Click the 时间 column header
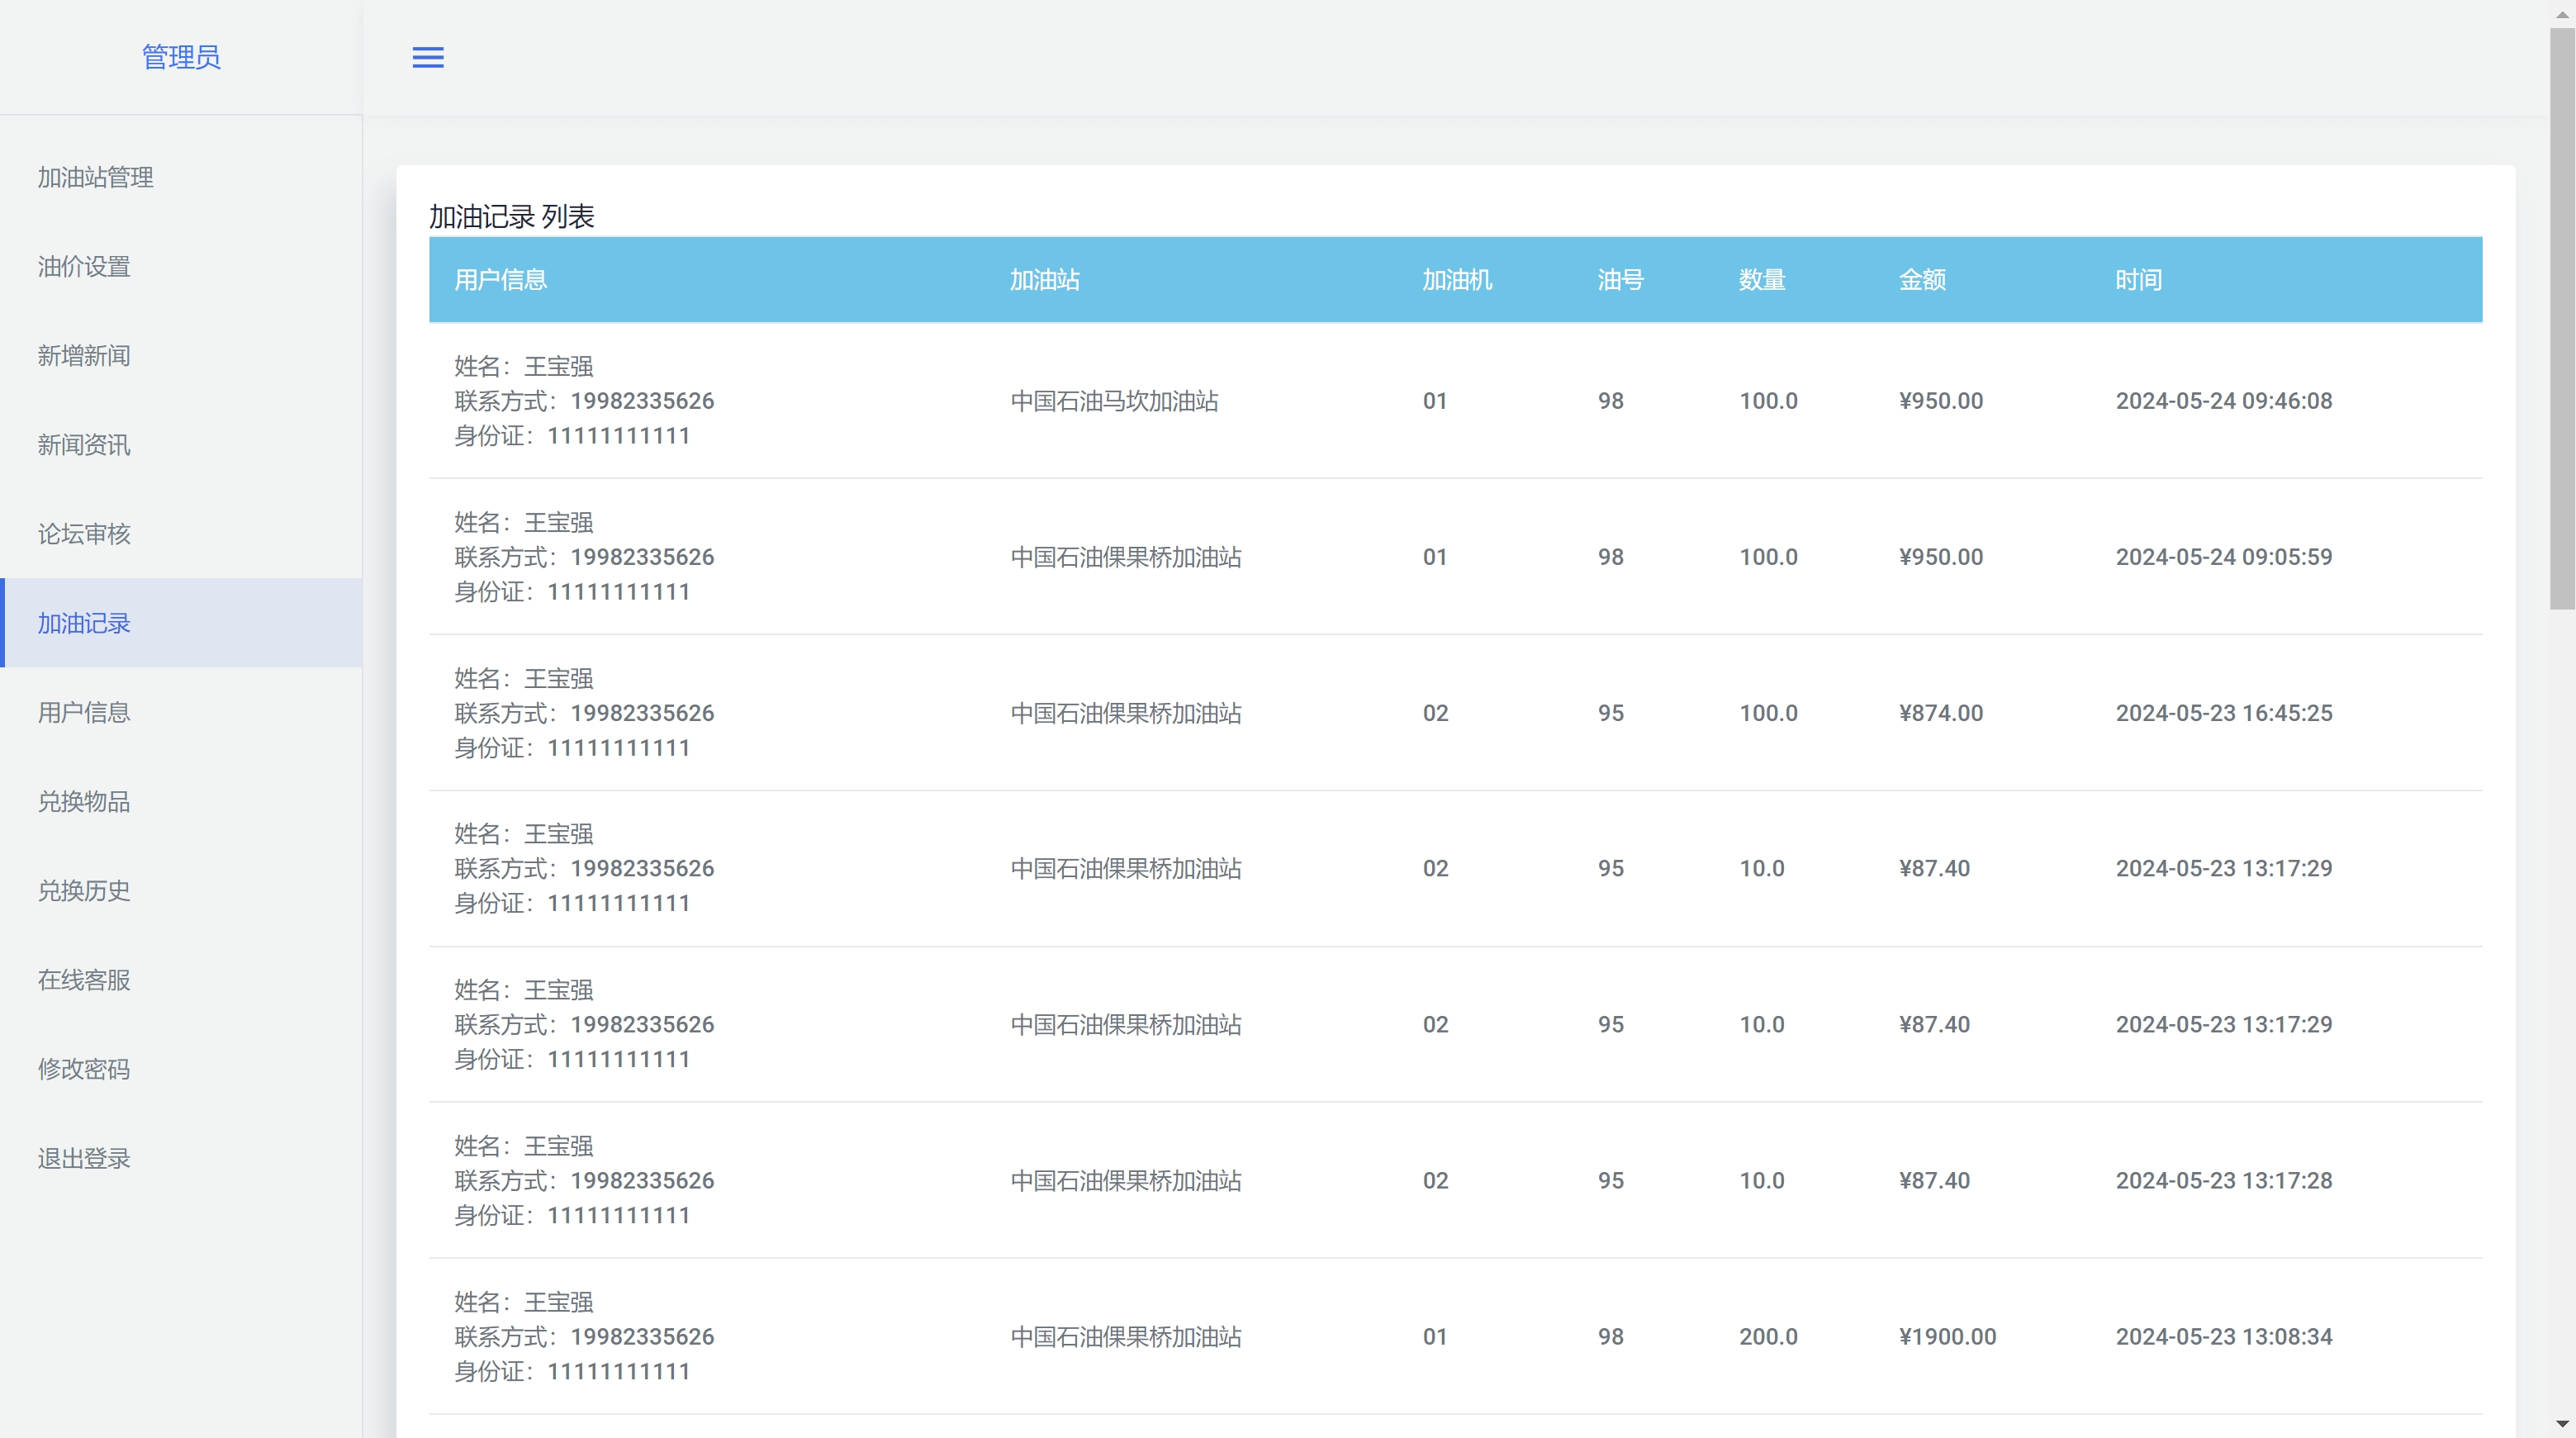Image resolution: width=2576 pixels, height=1438 pixels. pyautogui.click(x=2139, y=280)
